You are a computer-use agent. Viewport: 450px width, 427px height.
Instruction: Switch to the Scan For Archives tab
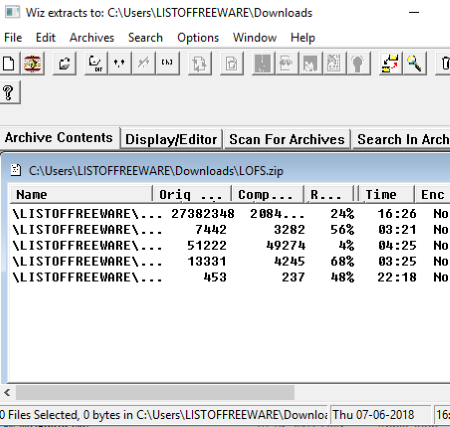click(x=287, y=139)
